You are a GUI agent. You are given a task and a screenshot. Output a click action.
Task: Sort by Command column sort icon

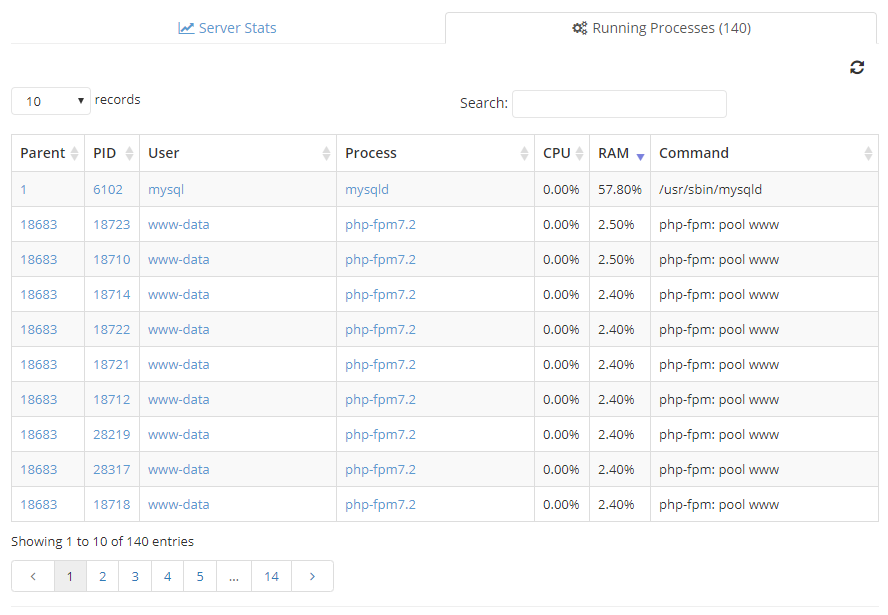point(868,153)
